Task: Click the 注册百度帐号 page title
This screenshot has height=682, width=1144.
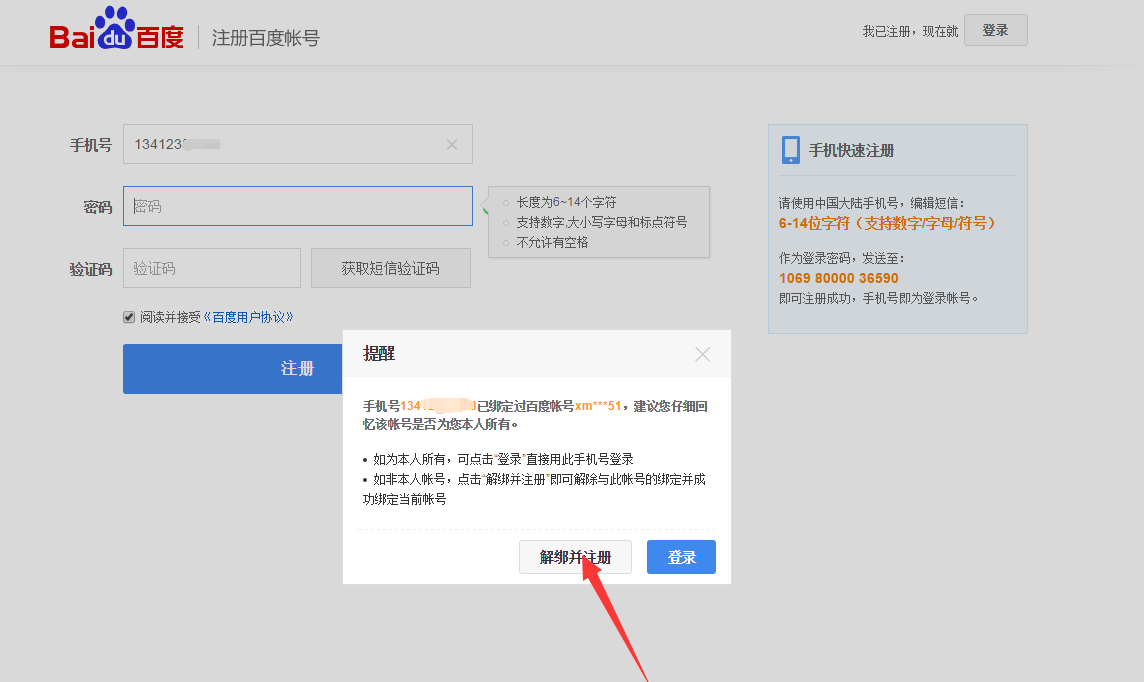Action: click(x=266, y=38)
